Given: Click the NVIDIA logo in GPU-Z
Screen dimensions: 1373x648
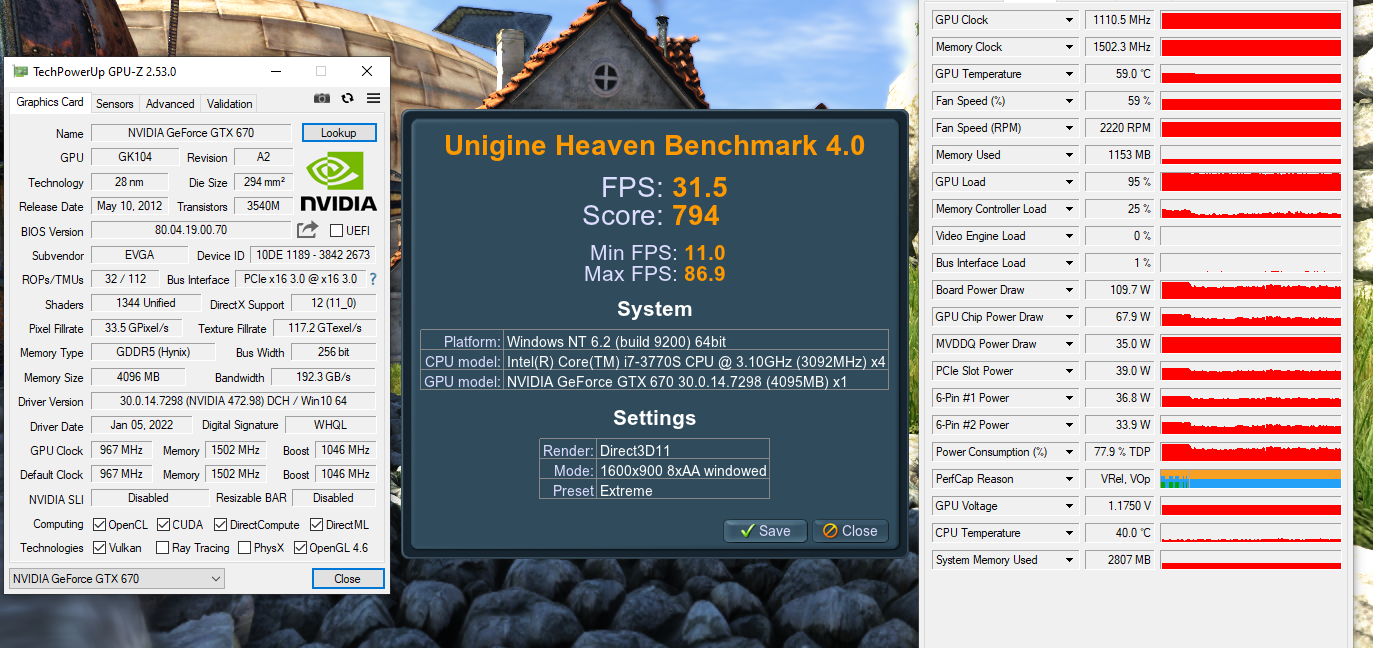Looking at the screenshot, I should pyautogui.click(x=339, y=180).
